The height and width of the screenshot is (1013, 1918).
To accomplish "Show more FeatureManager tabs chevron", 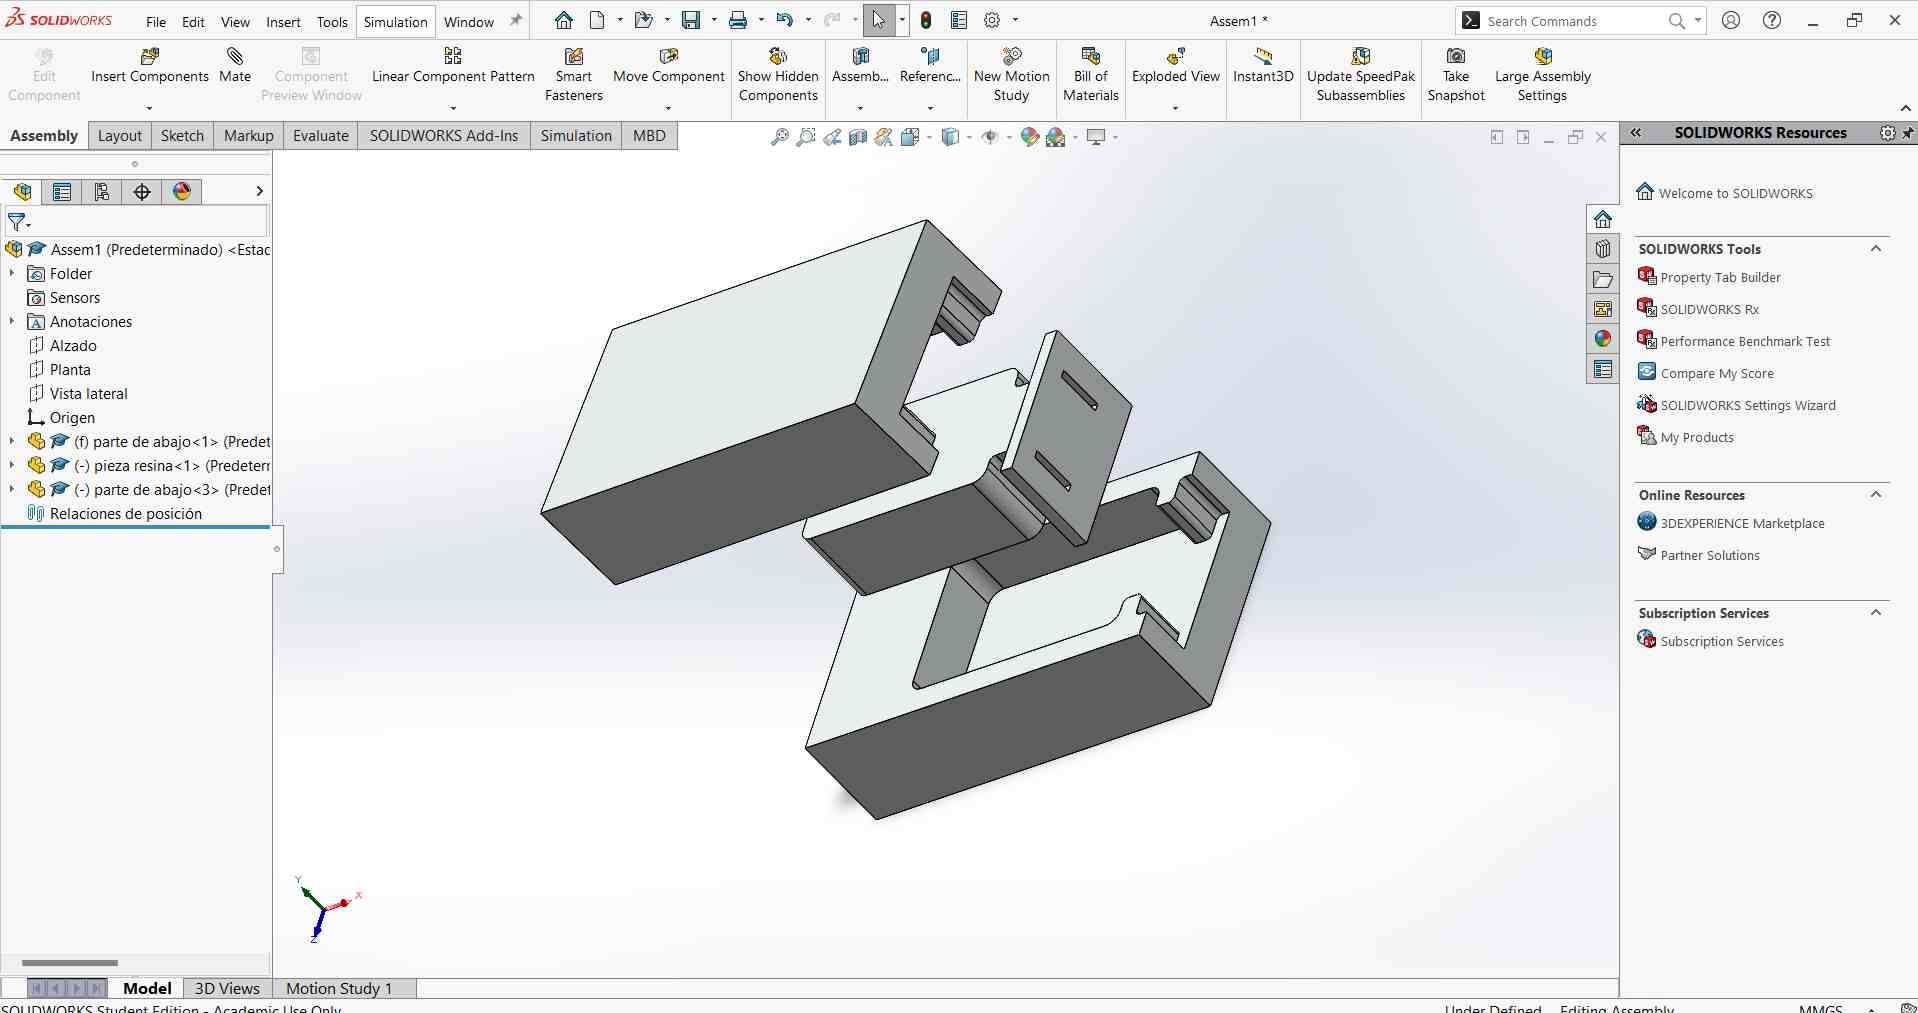I will tap(259, 191).
